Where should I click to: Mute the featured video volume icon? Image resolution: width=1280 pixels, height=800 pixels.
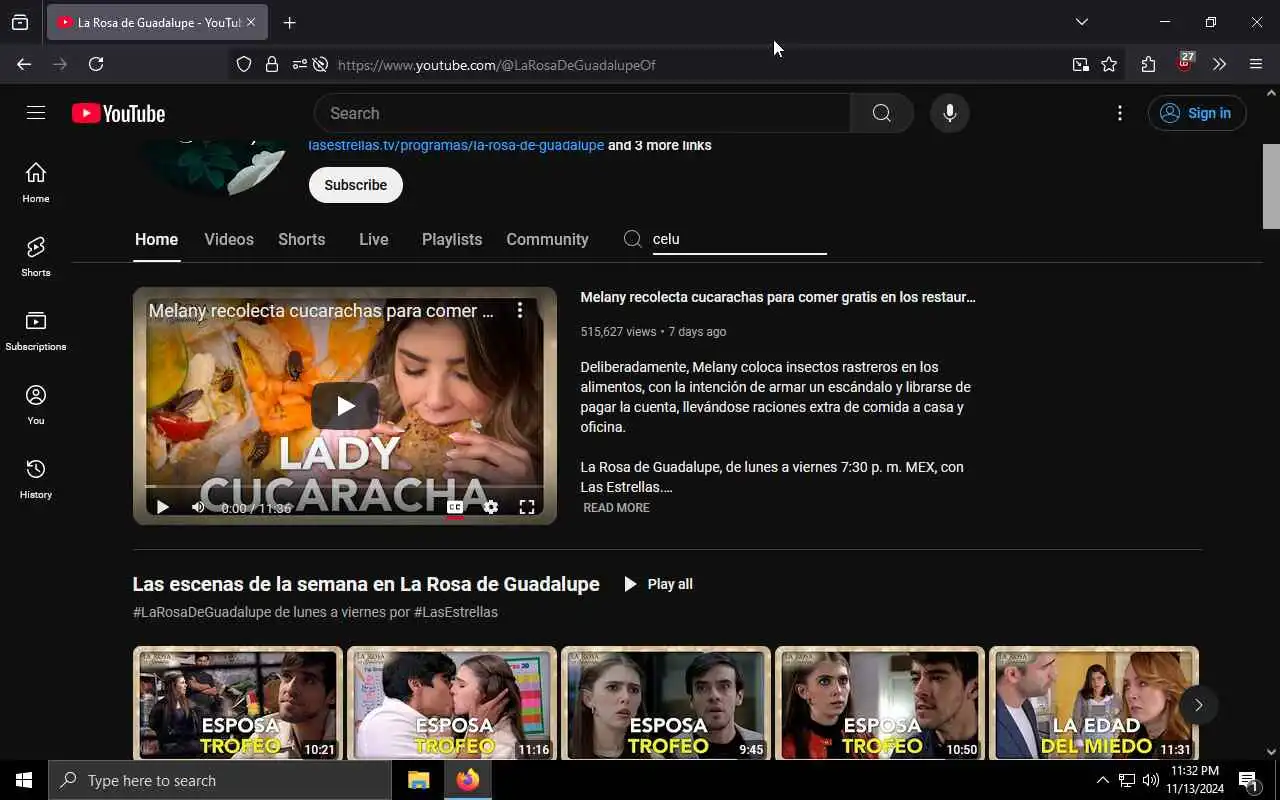point(198,507)
